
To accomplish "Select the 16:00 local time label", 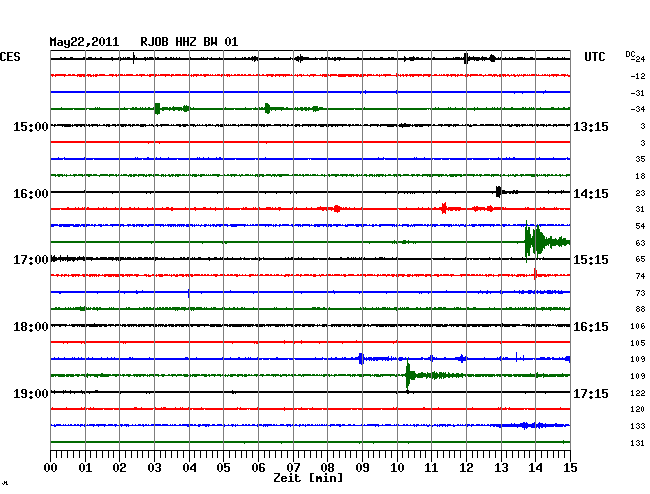I will click(31, 194).
